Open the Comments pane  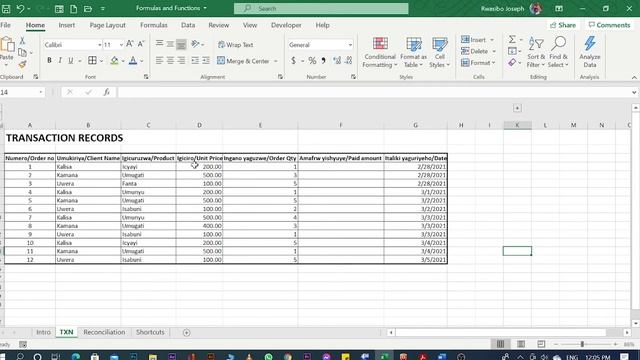609,25
